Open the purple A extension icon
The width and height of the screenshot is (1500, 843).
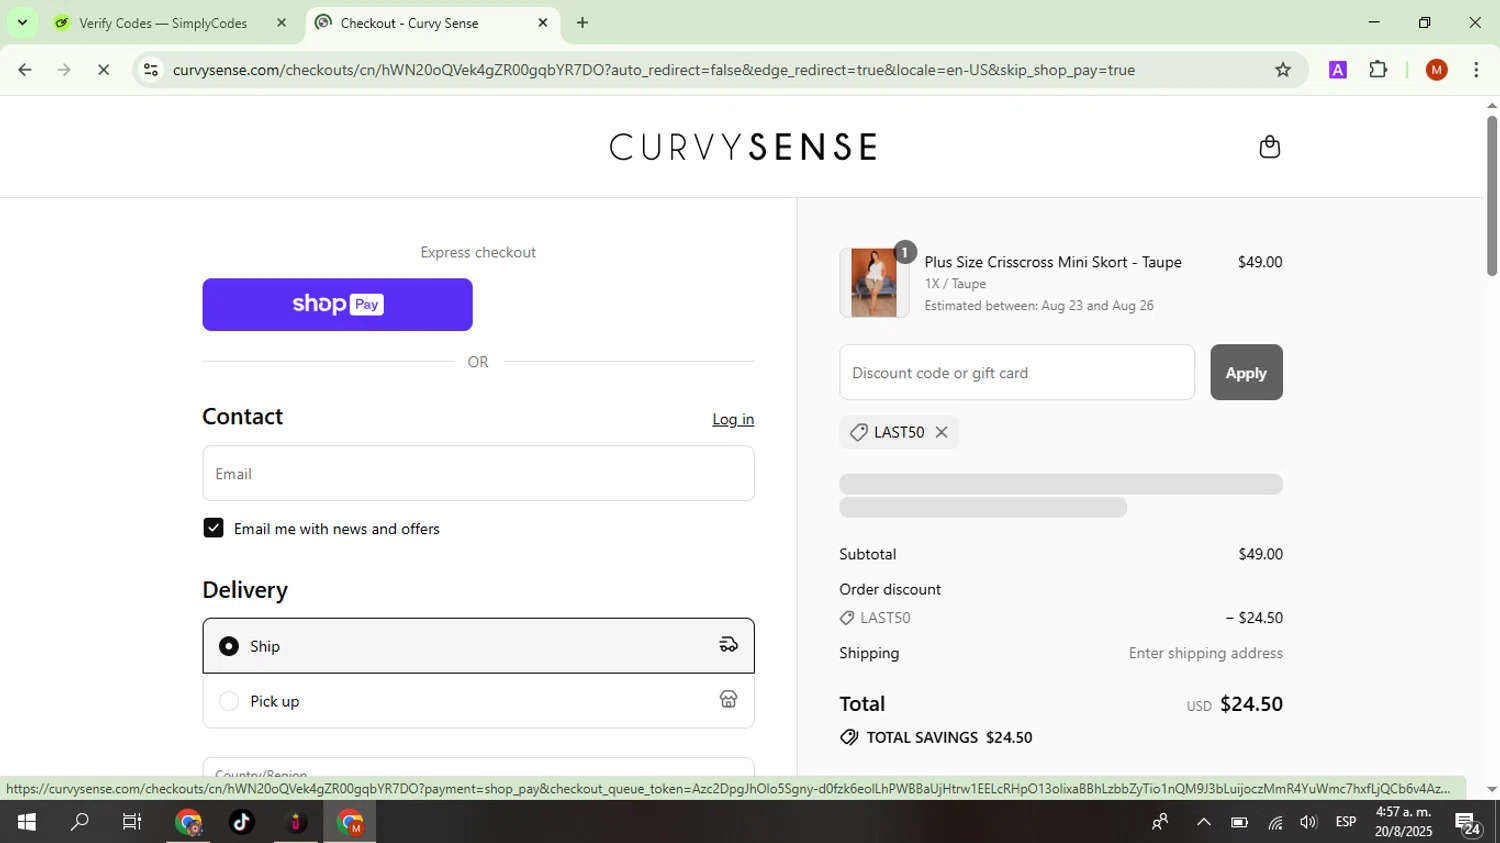tap(1338, 70)
